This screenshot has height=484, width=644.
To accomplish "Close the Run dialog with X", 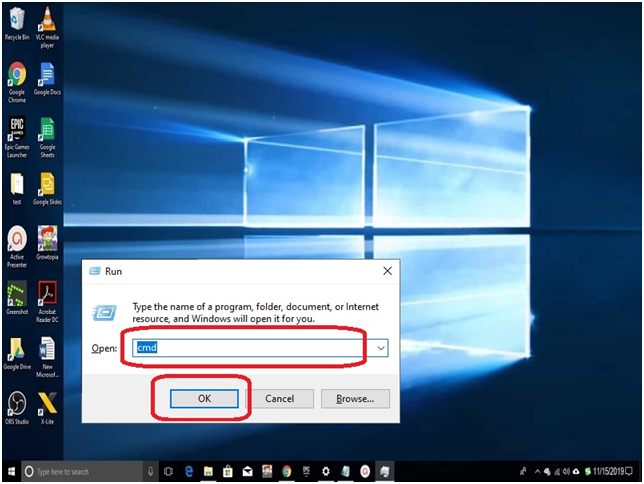I will point(387,271).
